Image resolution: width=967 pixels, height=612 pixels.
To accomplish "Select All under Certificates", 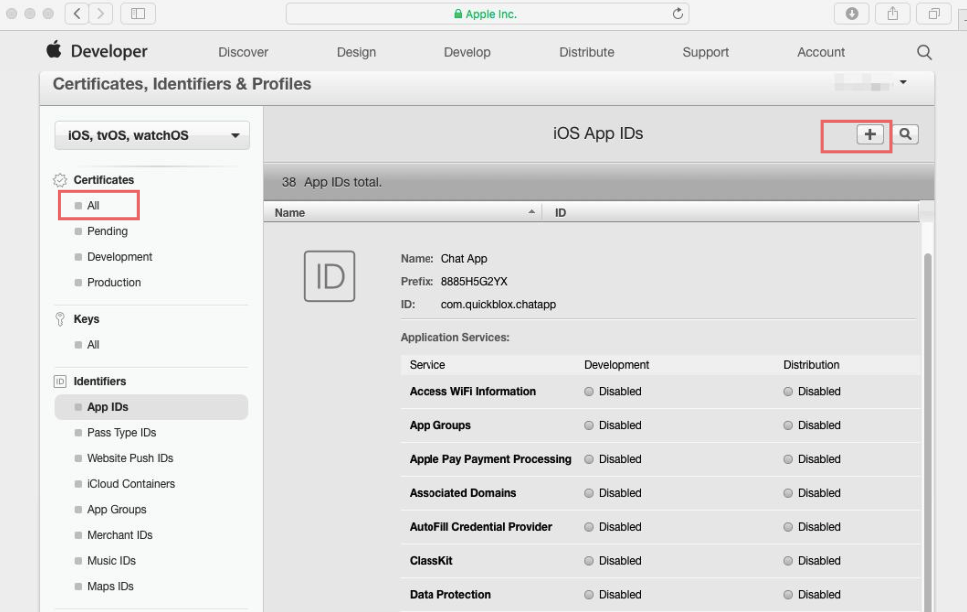I will point(93,205).
